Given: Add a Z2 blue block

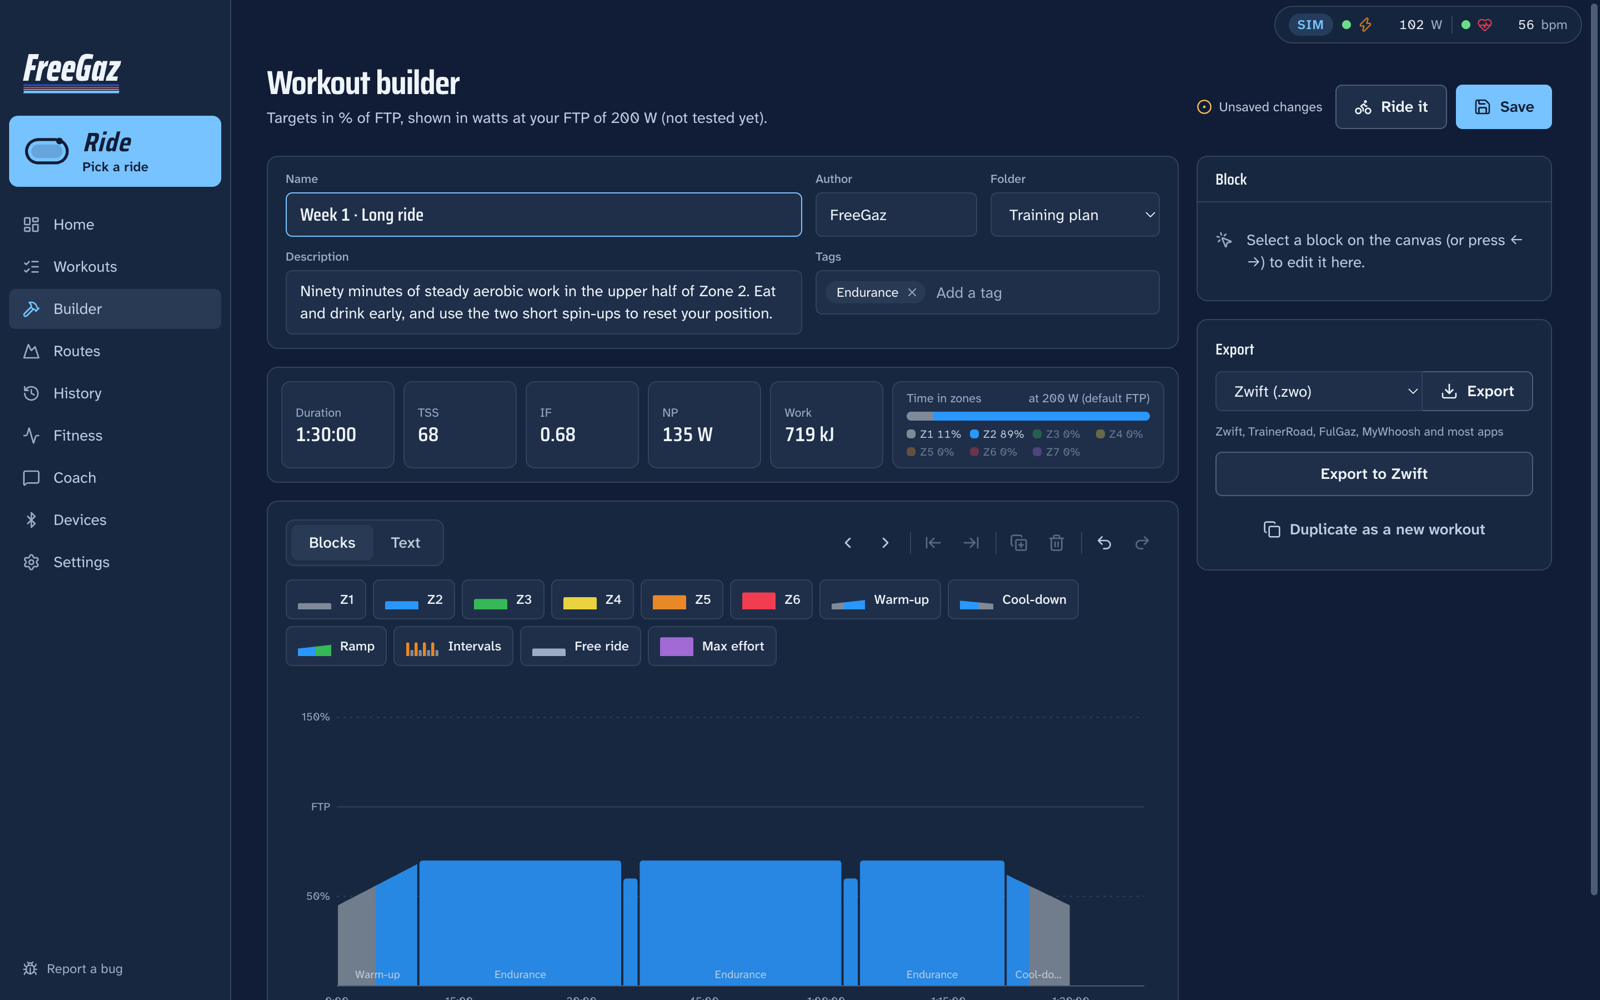Looking at the screenshot, I should pos(413,600).
